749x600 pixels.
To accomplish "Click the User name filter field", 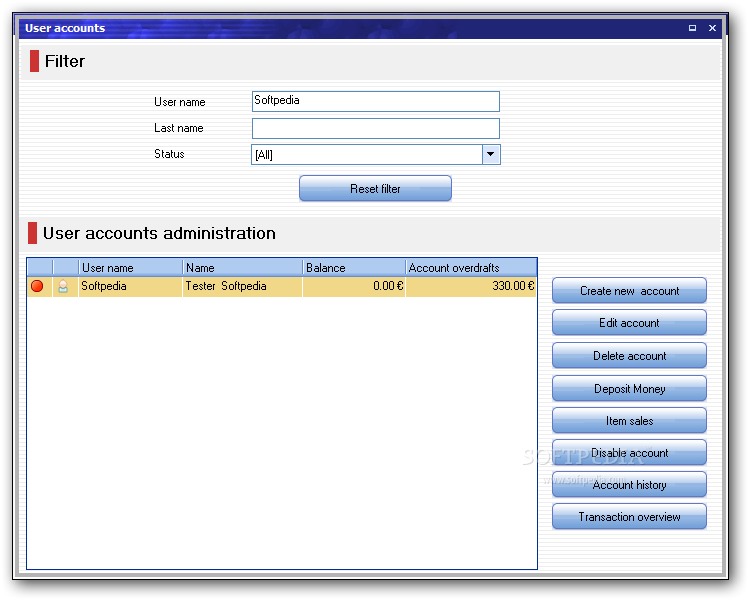I will (x=375, y=101).
